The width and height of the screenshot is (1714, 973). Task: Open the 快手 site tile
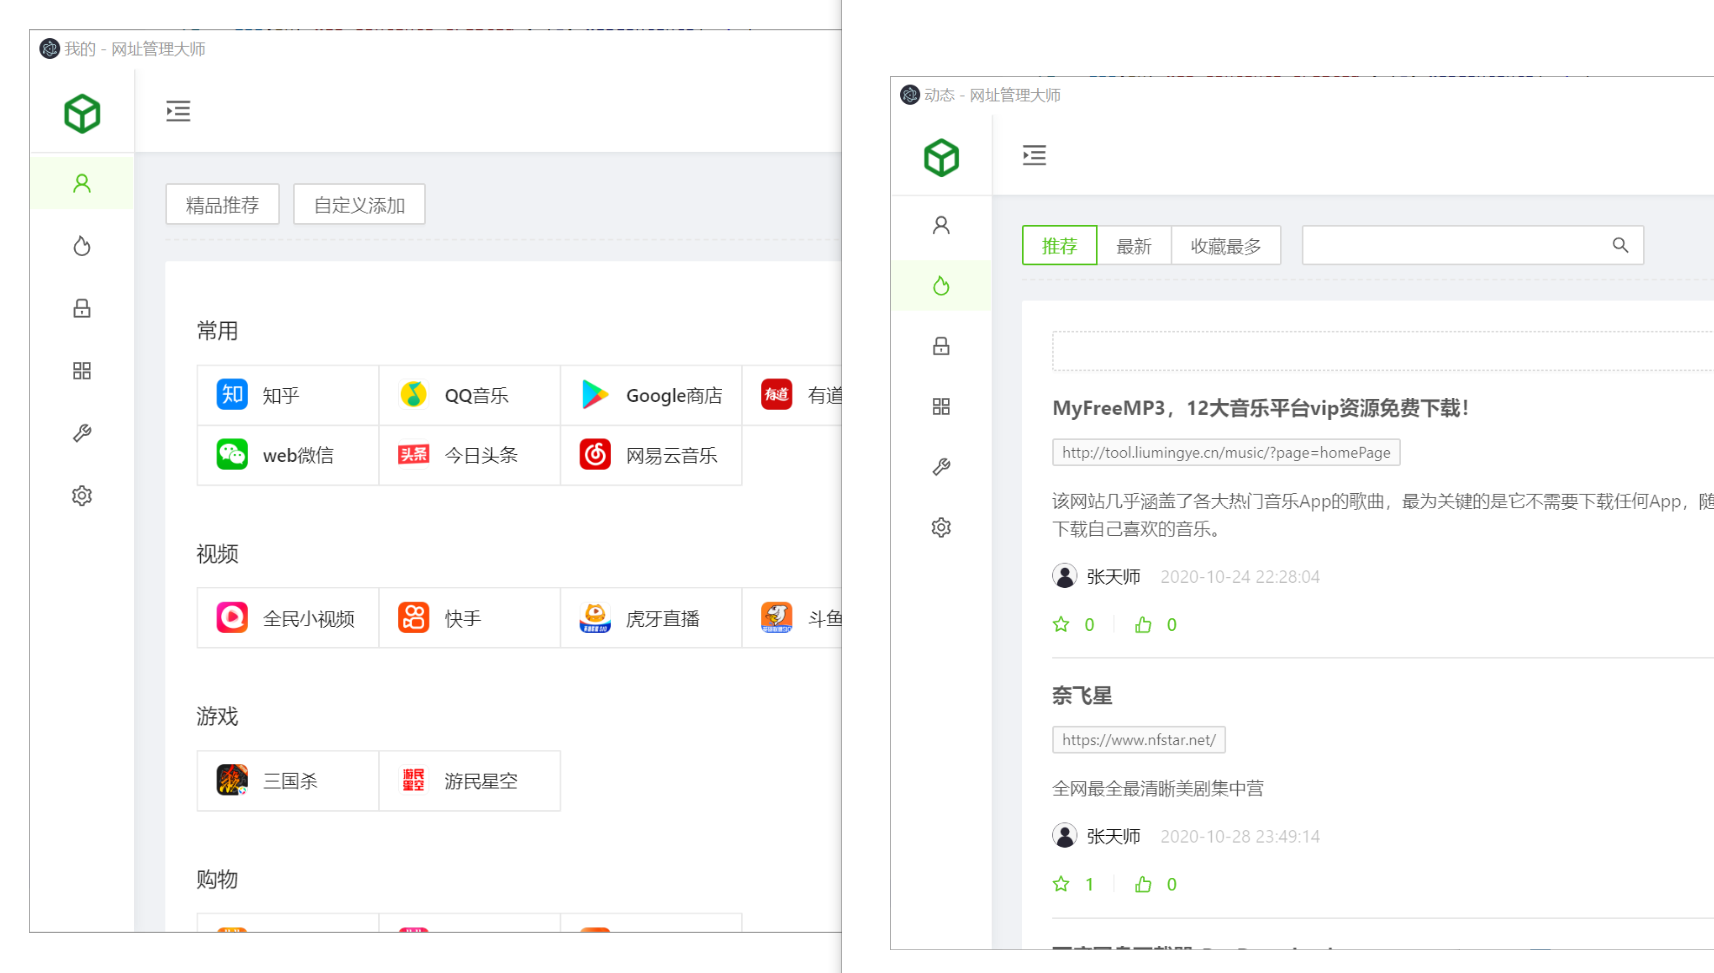click(x=470, y=618)
